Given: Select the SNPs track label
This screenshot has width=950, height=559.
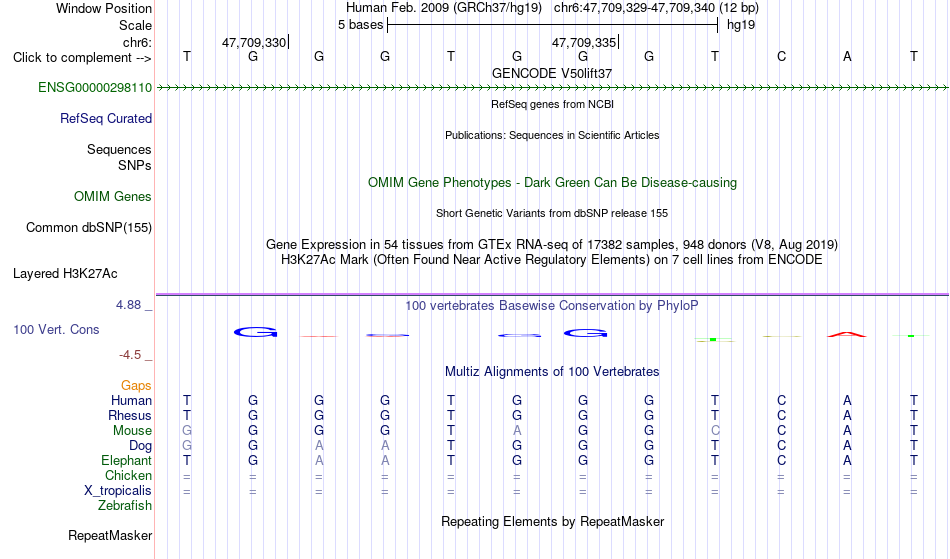Looking at the screenshot, I should (x=135, y=165).
